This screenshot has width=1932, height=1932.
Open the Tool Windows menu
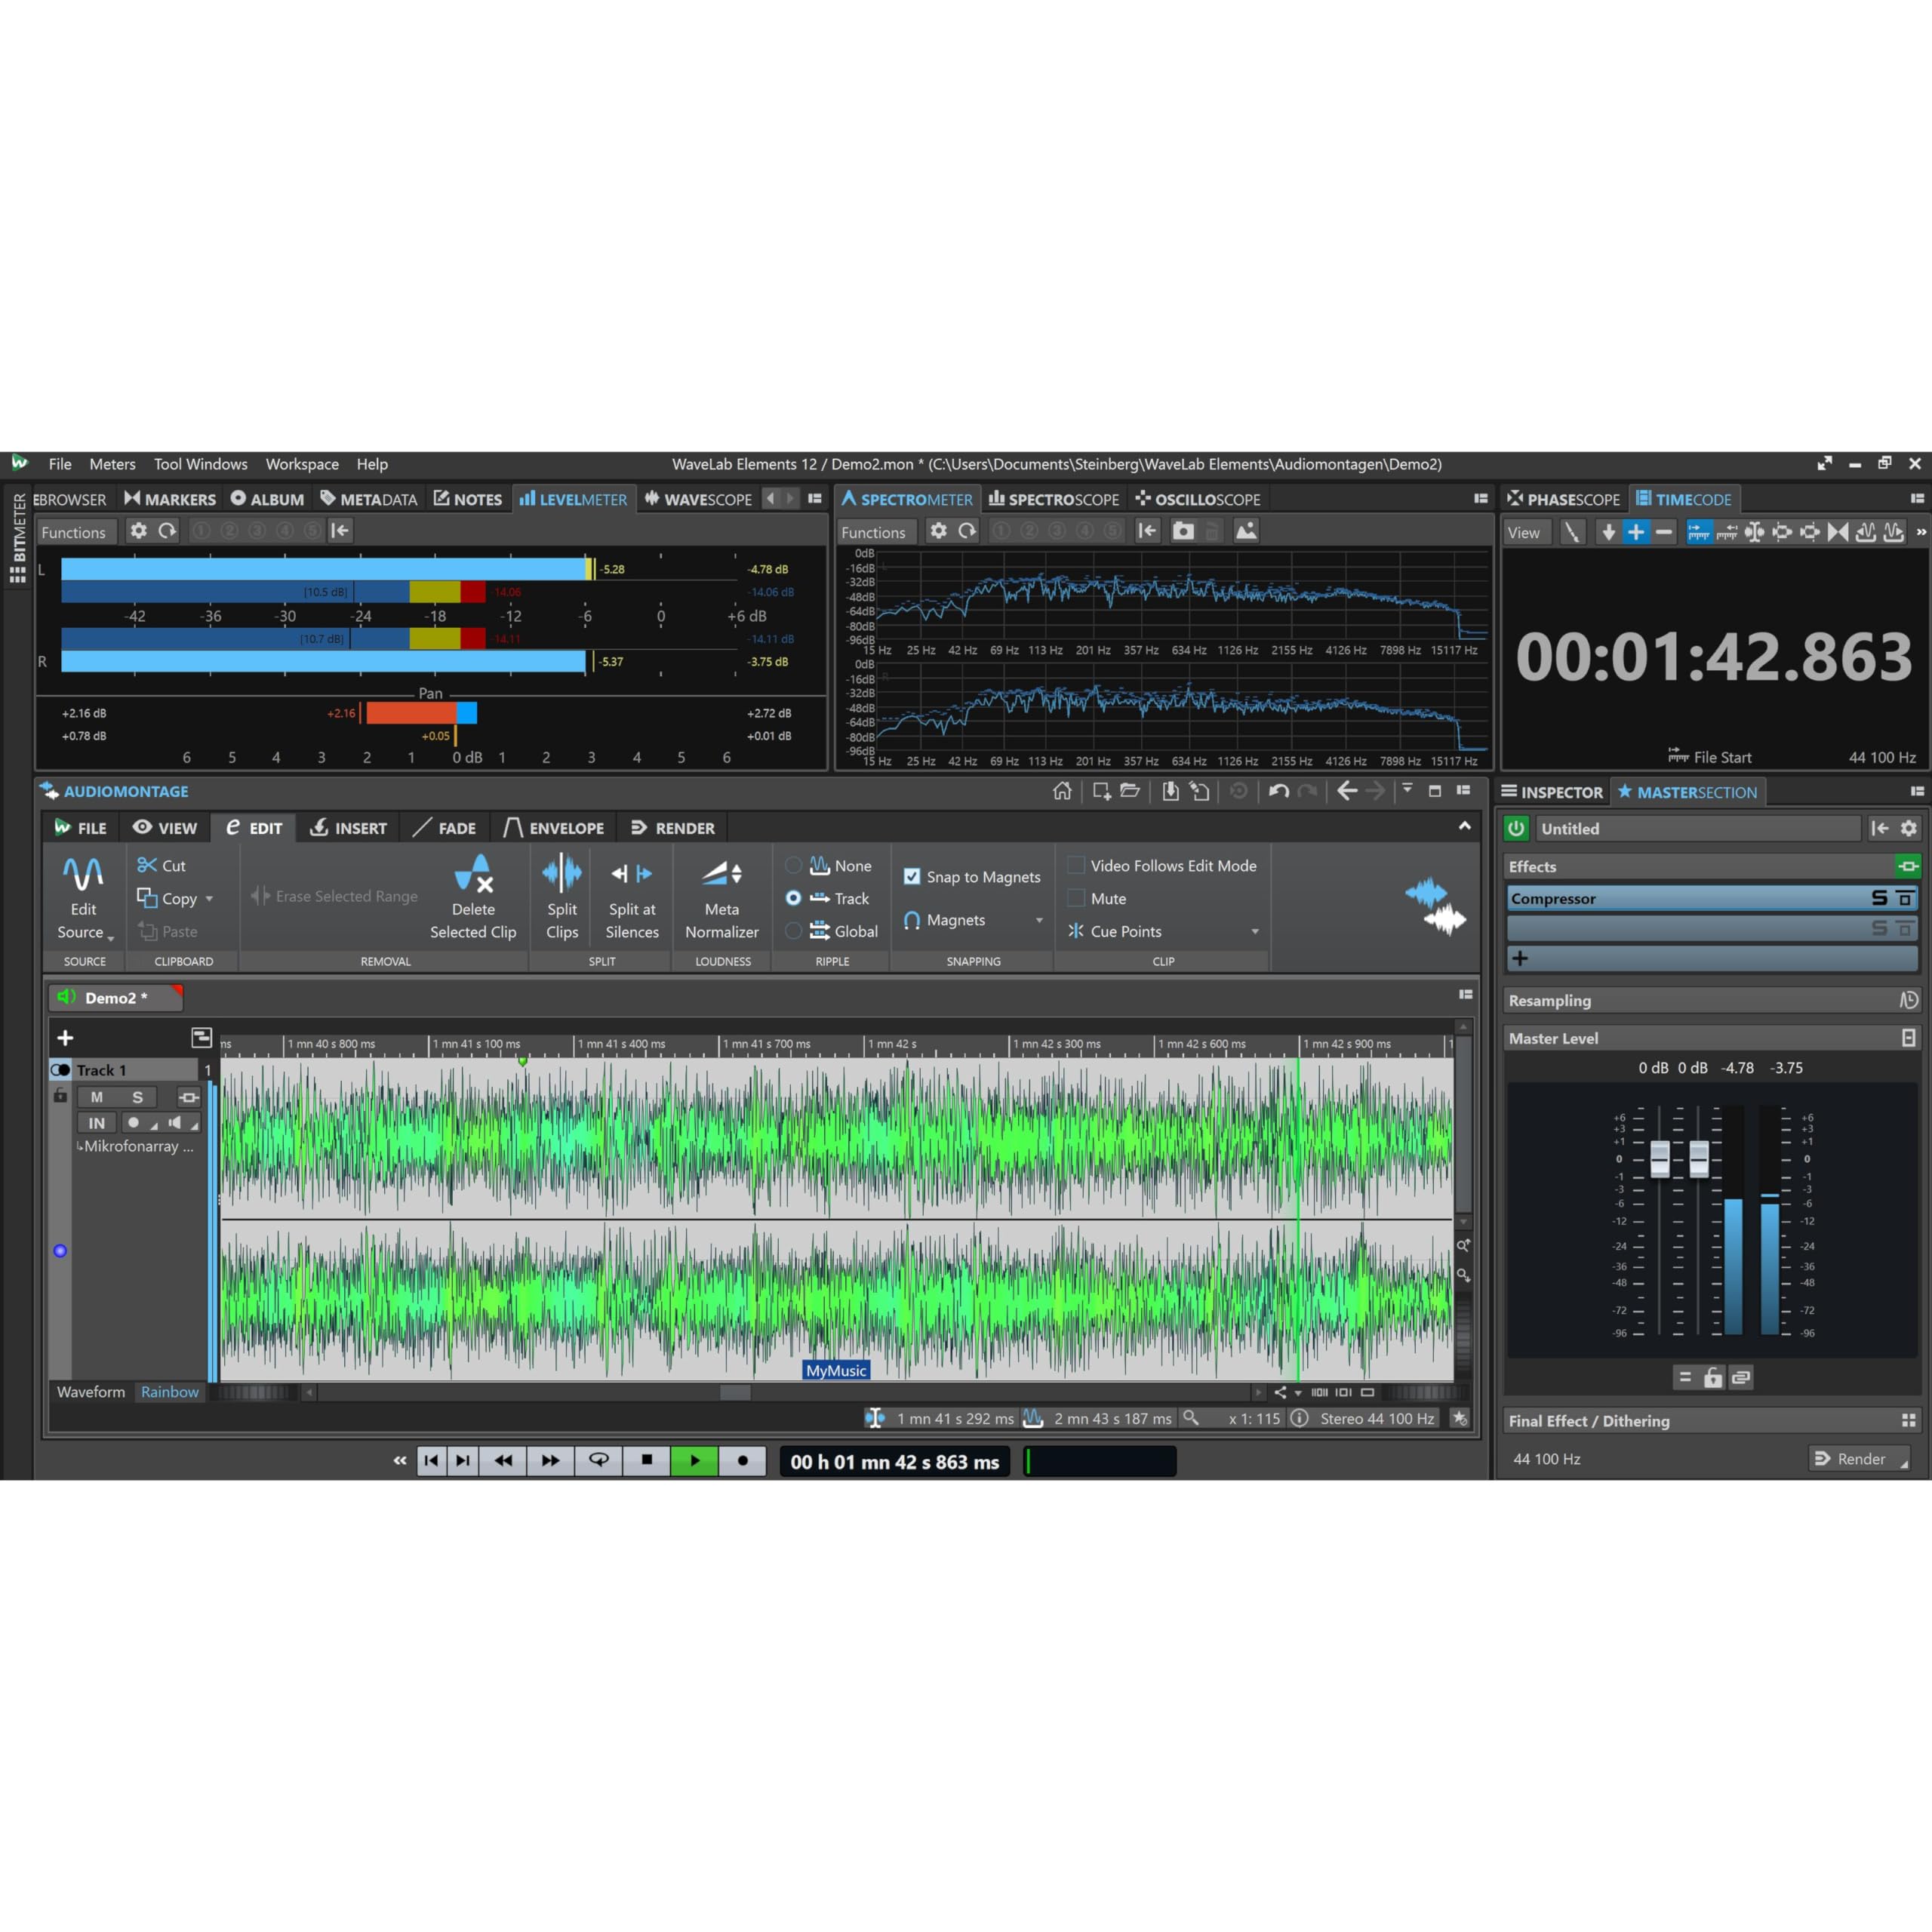tap(200, 464)
